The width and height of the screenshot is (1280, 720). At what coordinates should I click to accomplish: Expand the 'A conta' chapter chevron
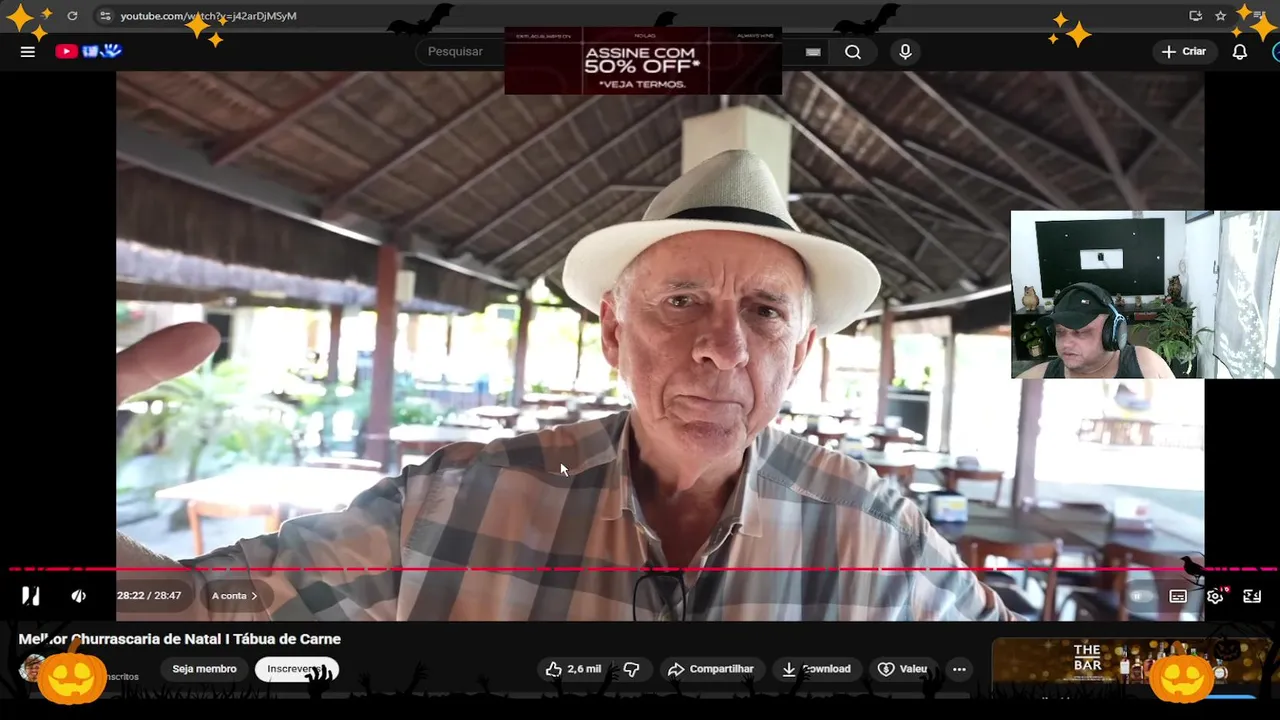[x=254, y=596]
